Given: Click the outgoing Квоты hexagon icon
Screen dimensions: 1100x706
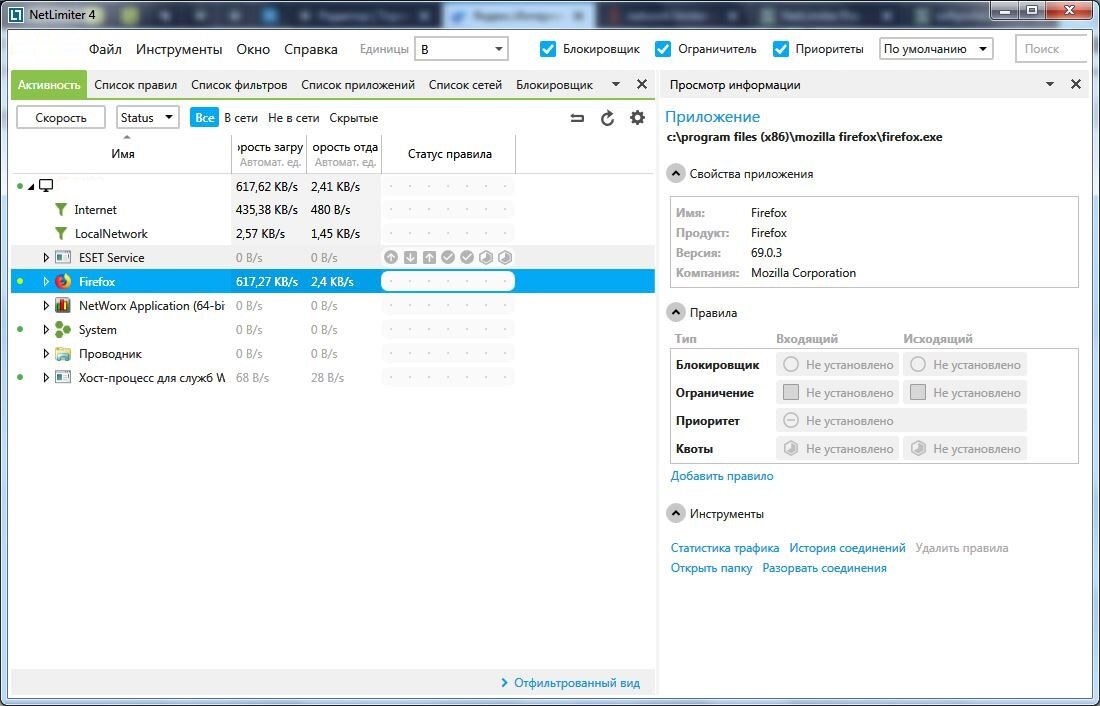Looking at the screenshot, I should point(918,448).
